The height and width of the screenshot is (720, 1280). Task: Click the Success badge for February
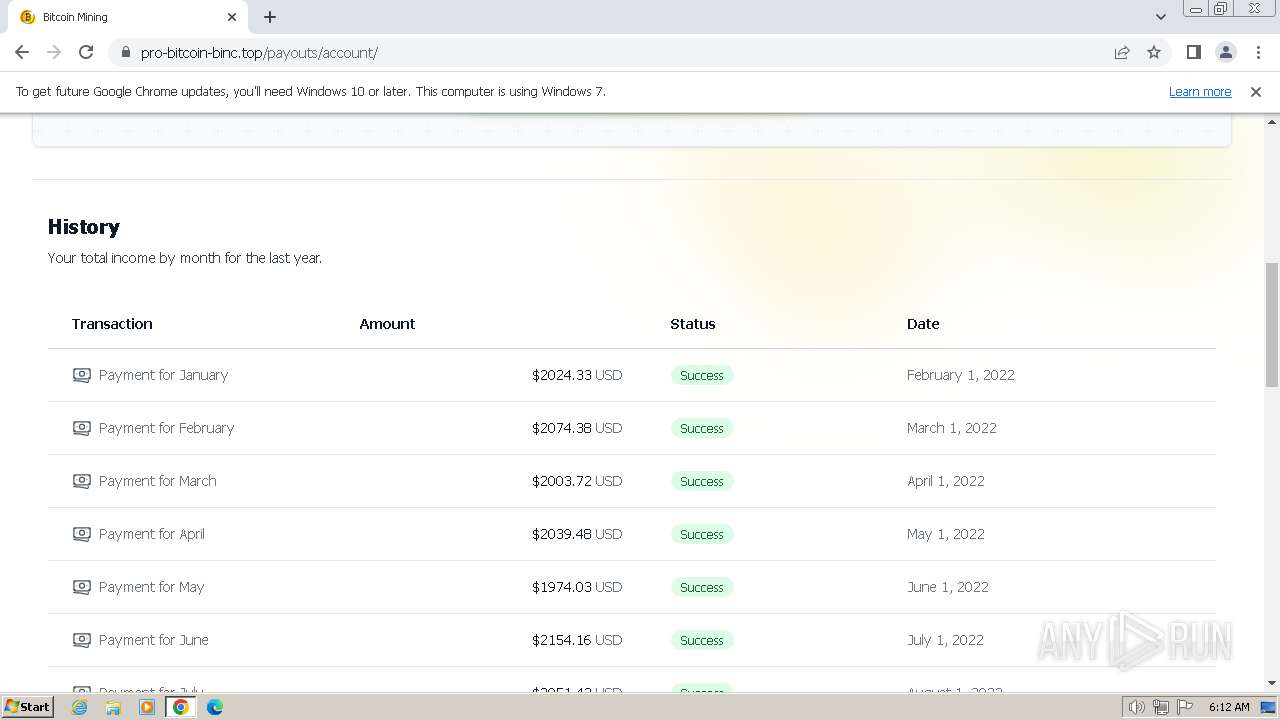coord(702,428)
